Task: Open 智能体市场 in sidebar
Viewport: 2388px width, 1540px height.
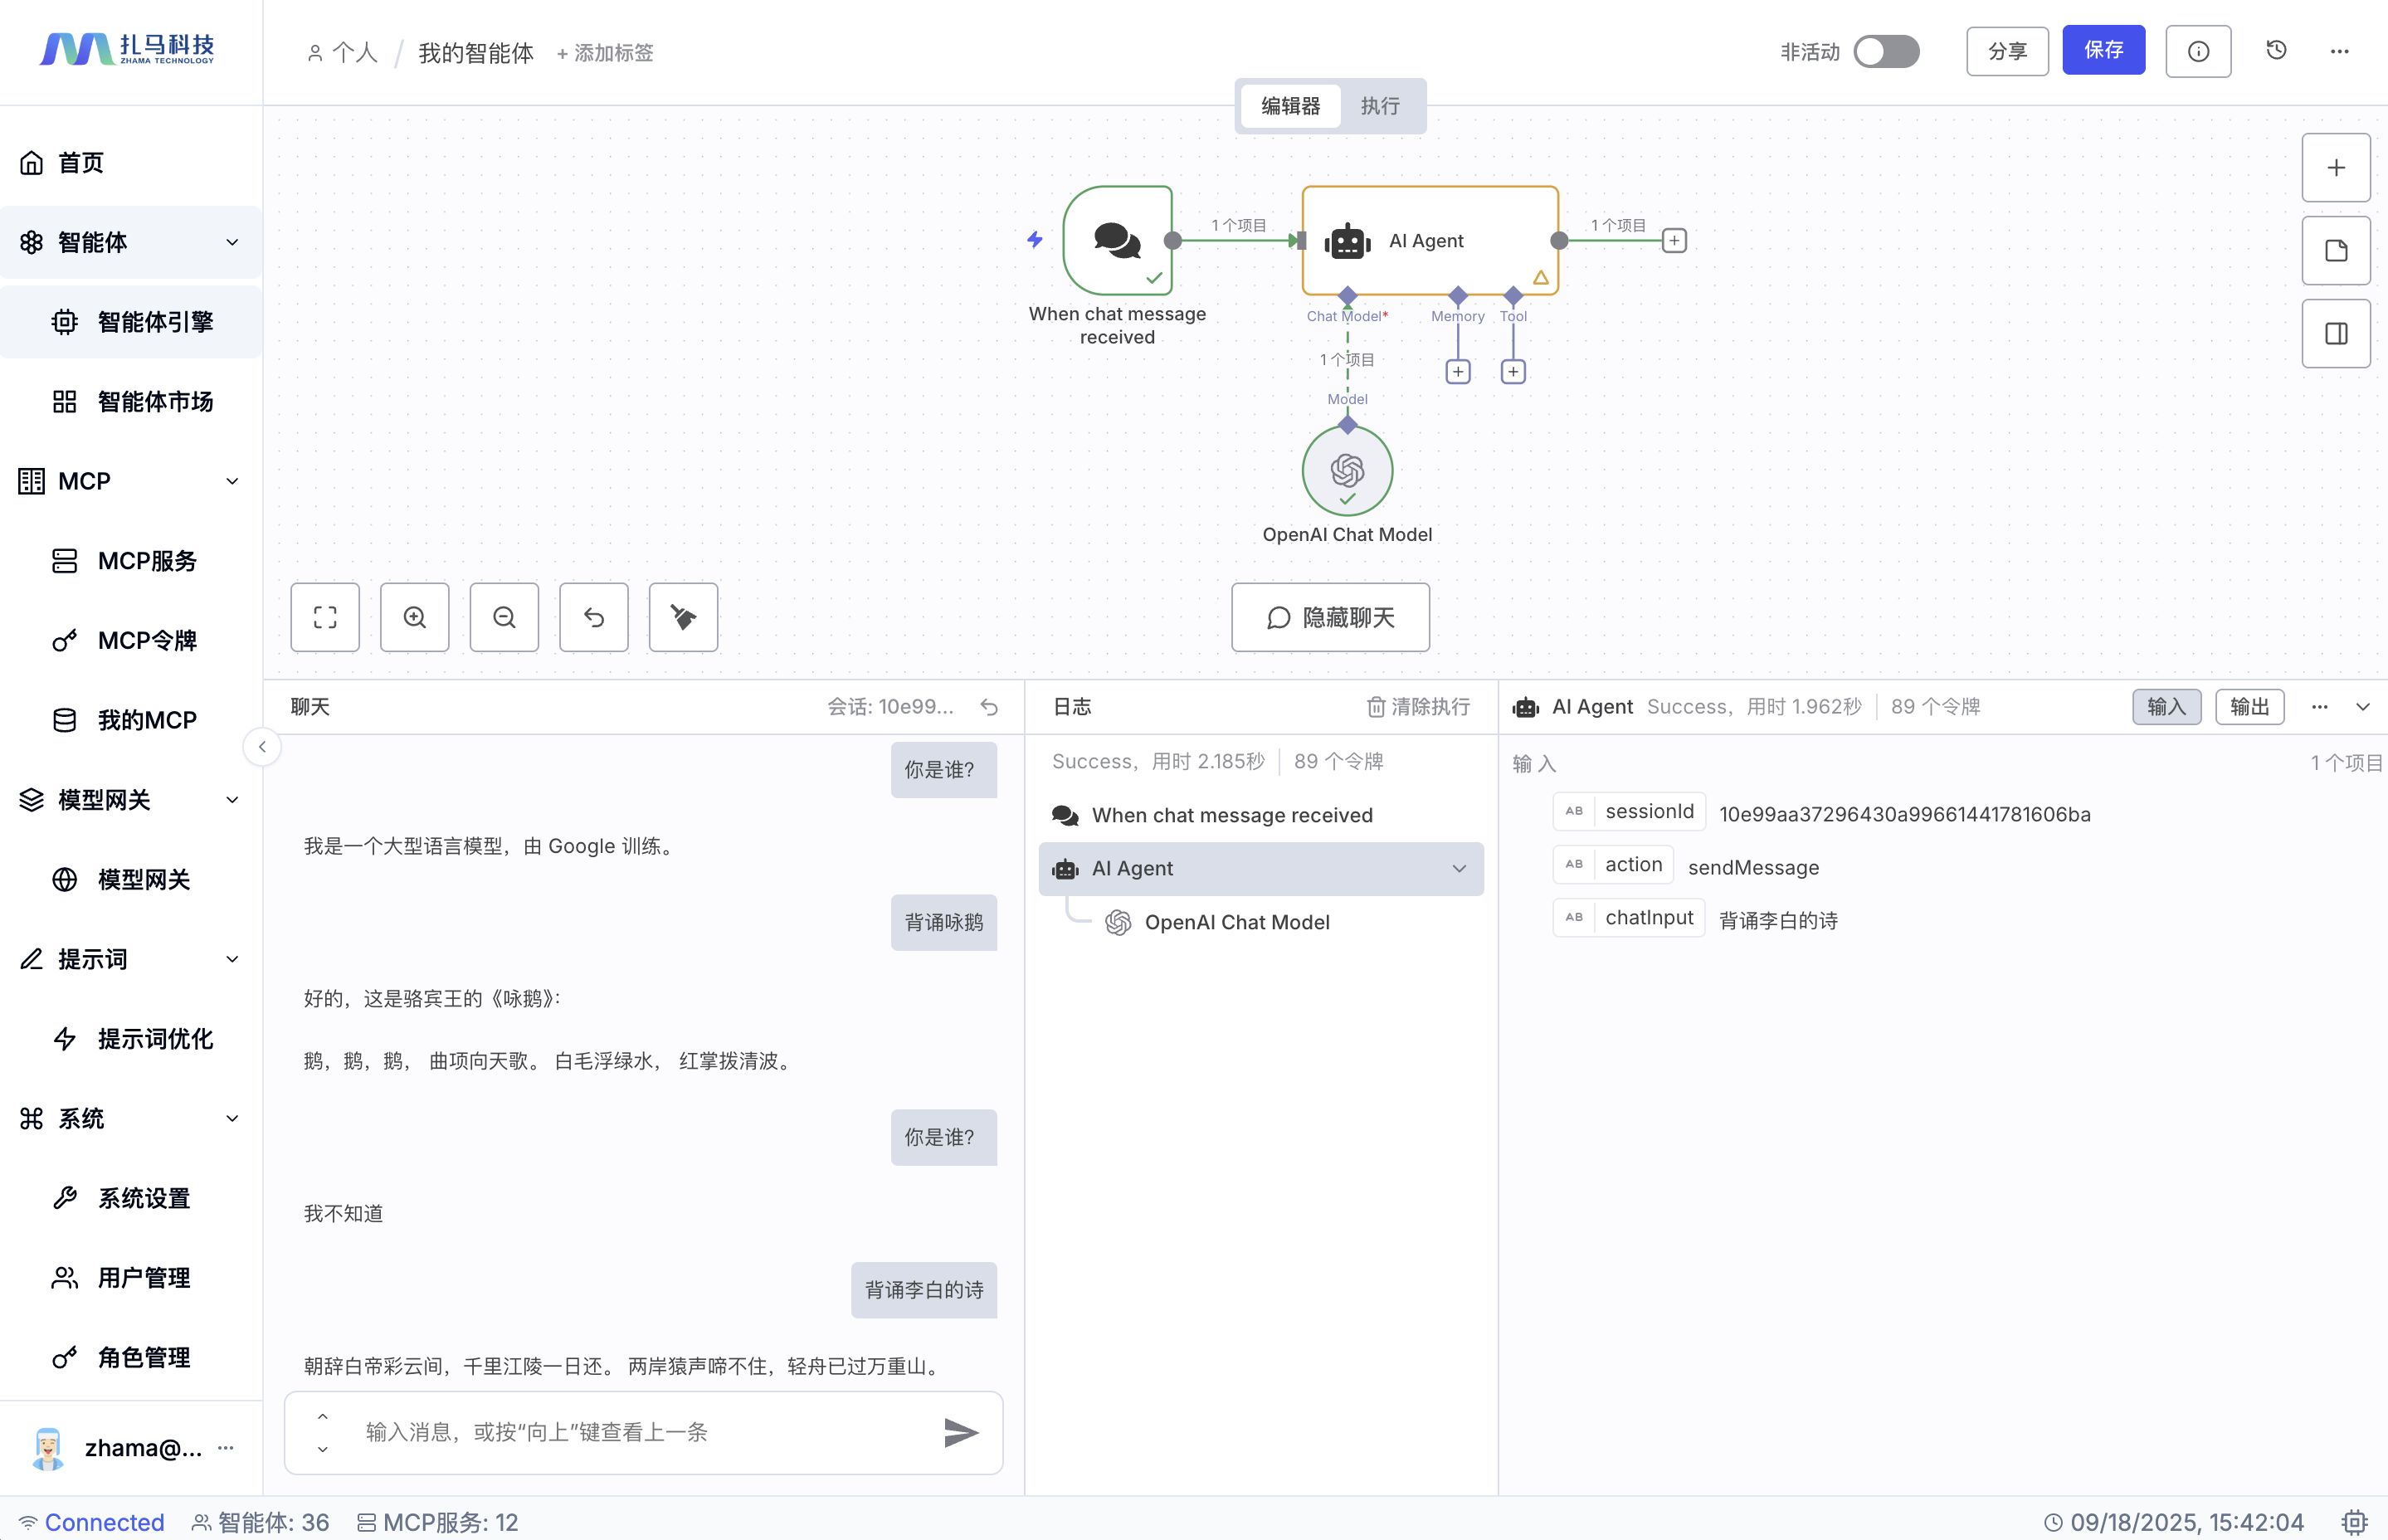Action: pos(155,401)
